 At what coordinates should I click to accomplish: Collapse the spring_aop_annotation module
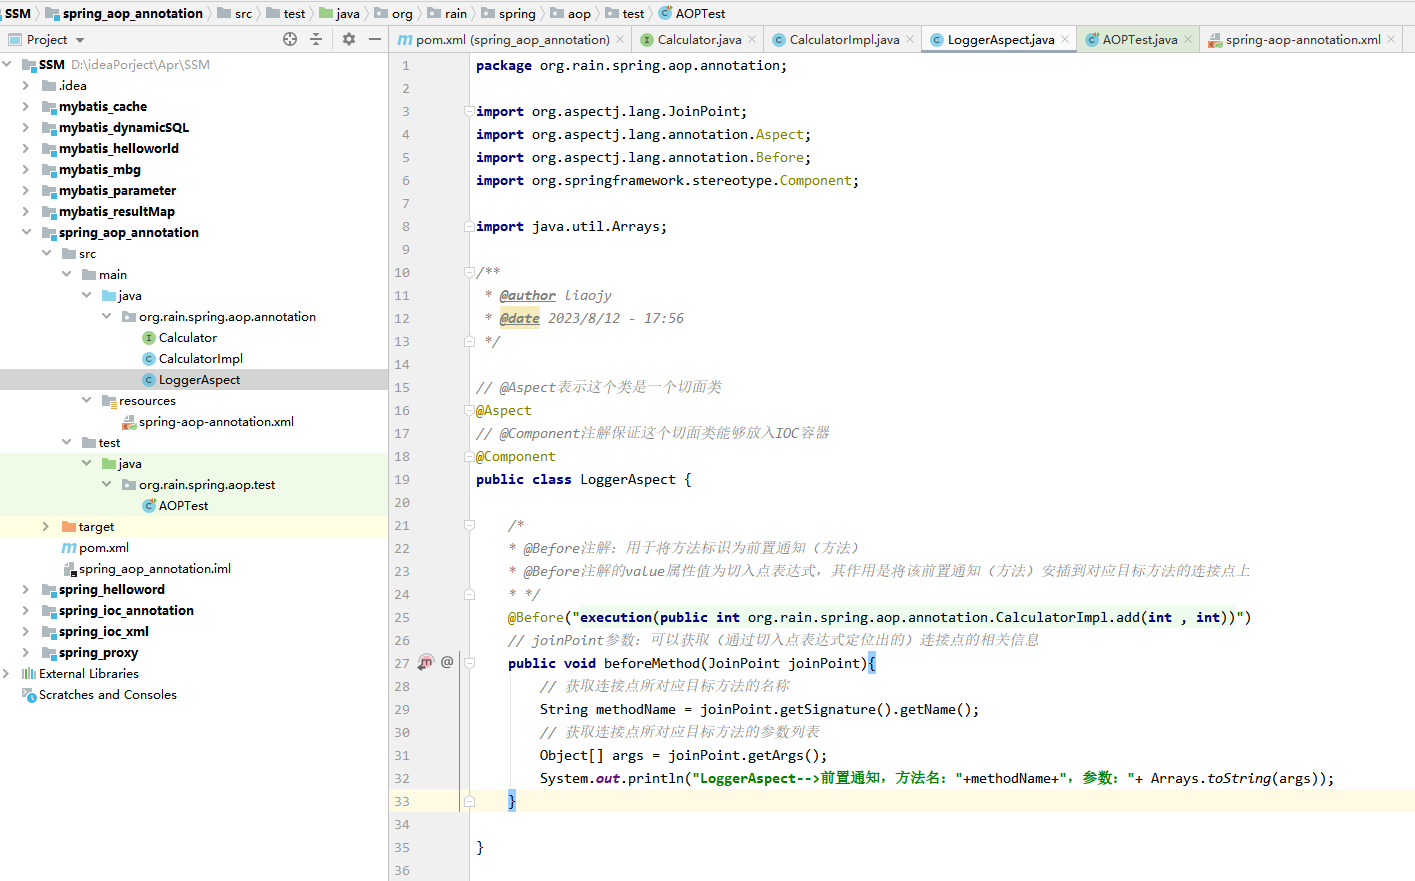click(26, 233)
